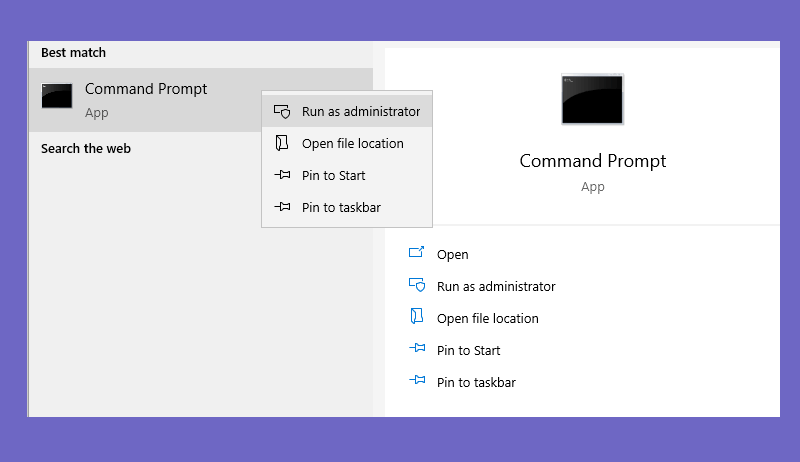The height and width of the screenshot is (462, 800).
Task: Click the large Command Prompt preview icon
Action: point(592,99)
